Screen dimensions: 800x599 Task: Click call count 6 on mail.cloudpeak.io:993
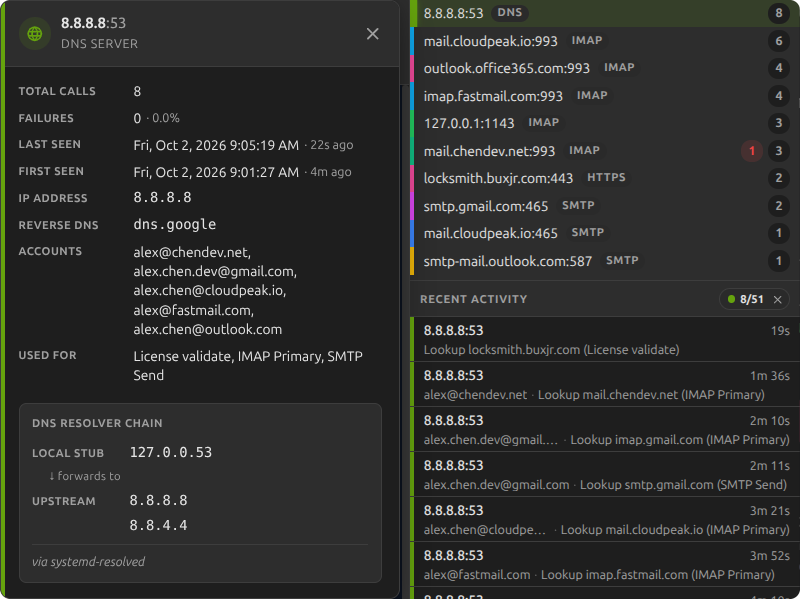coord(779,41)
